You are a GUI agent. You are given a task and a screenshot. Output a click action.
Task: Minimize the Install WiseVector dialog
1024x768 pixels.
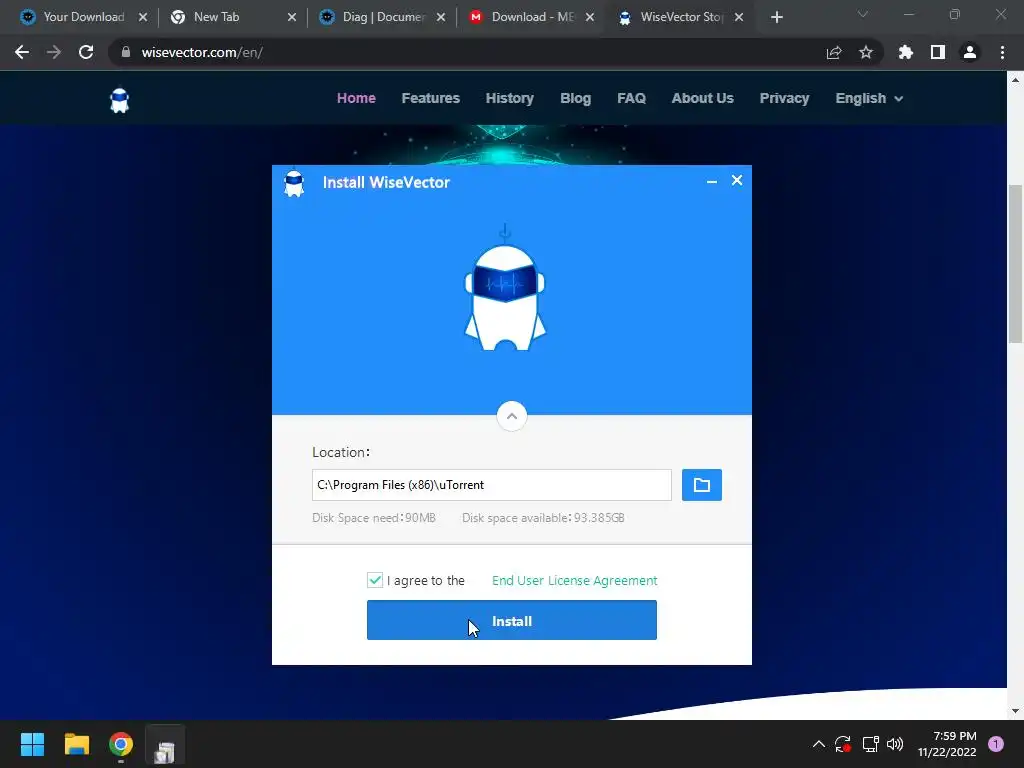point(712,181)
